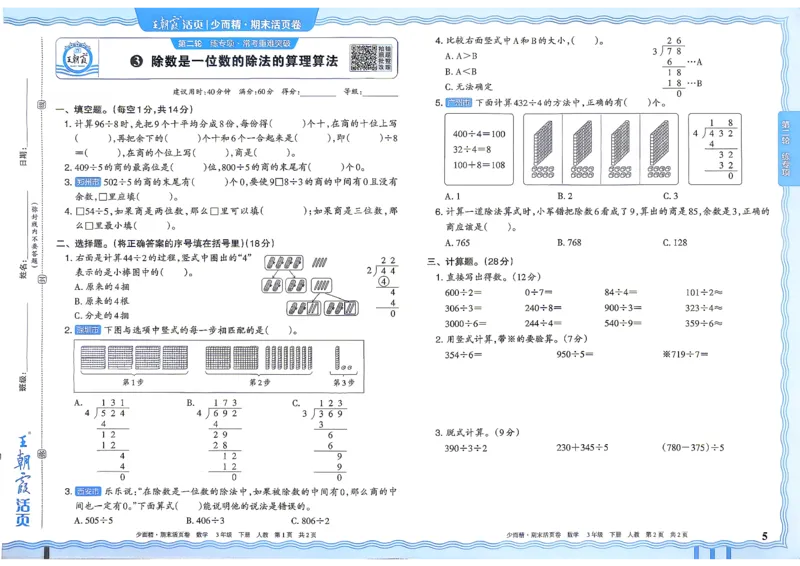Click the 得分 blank line
This screenshot has width=800, height=566.
click(x=318, y=93)
